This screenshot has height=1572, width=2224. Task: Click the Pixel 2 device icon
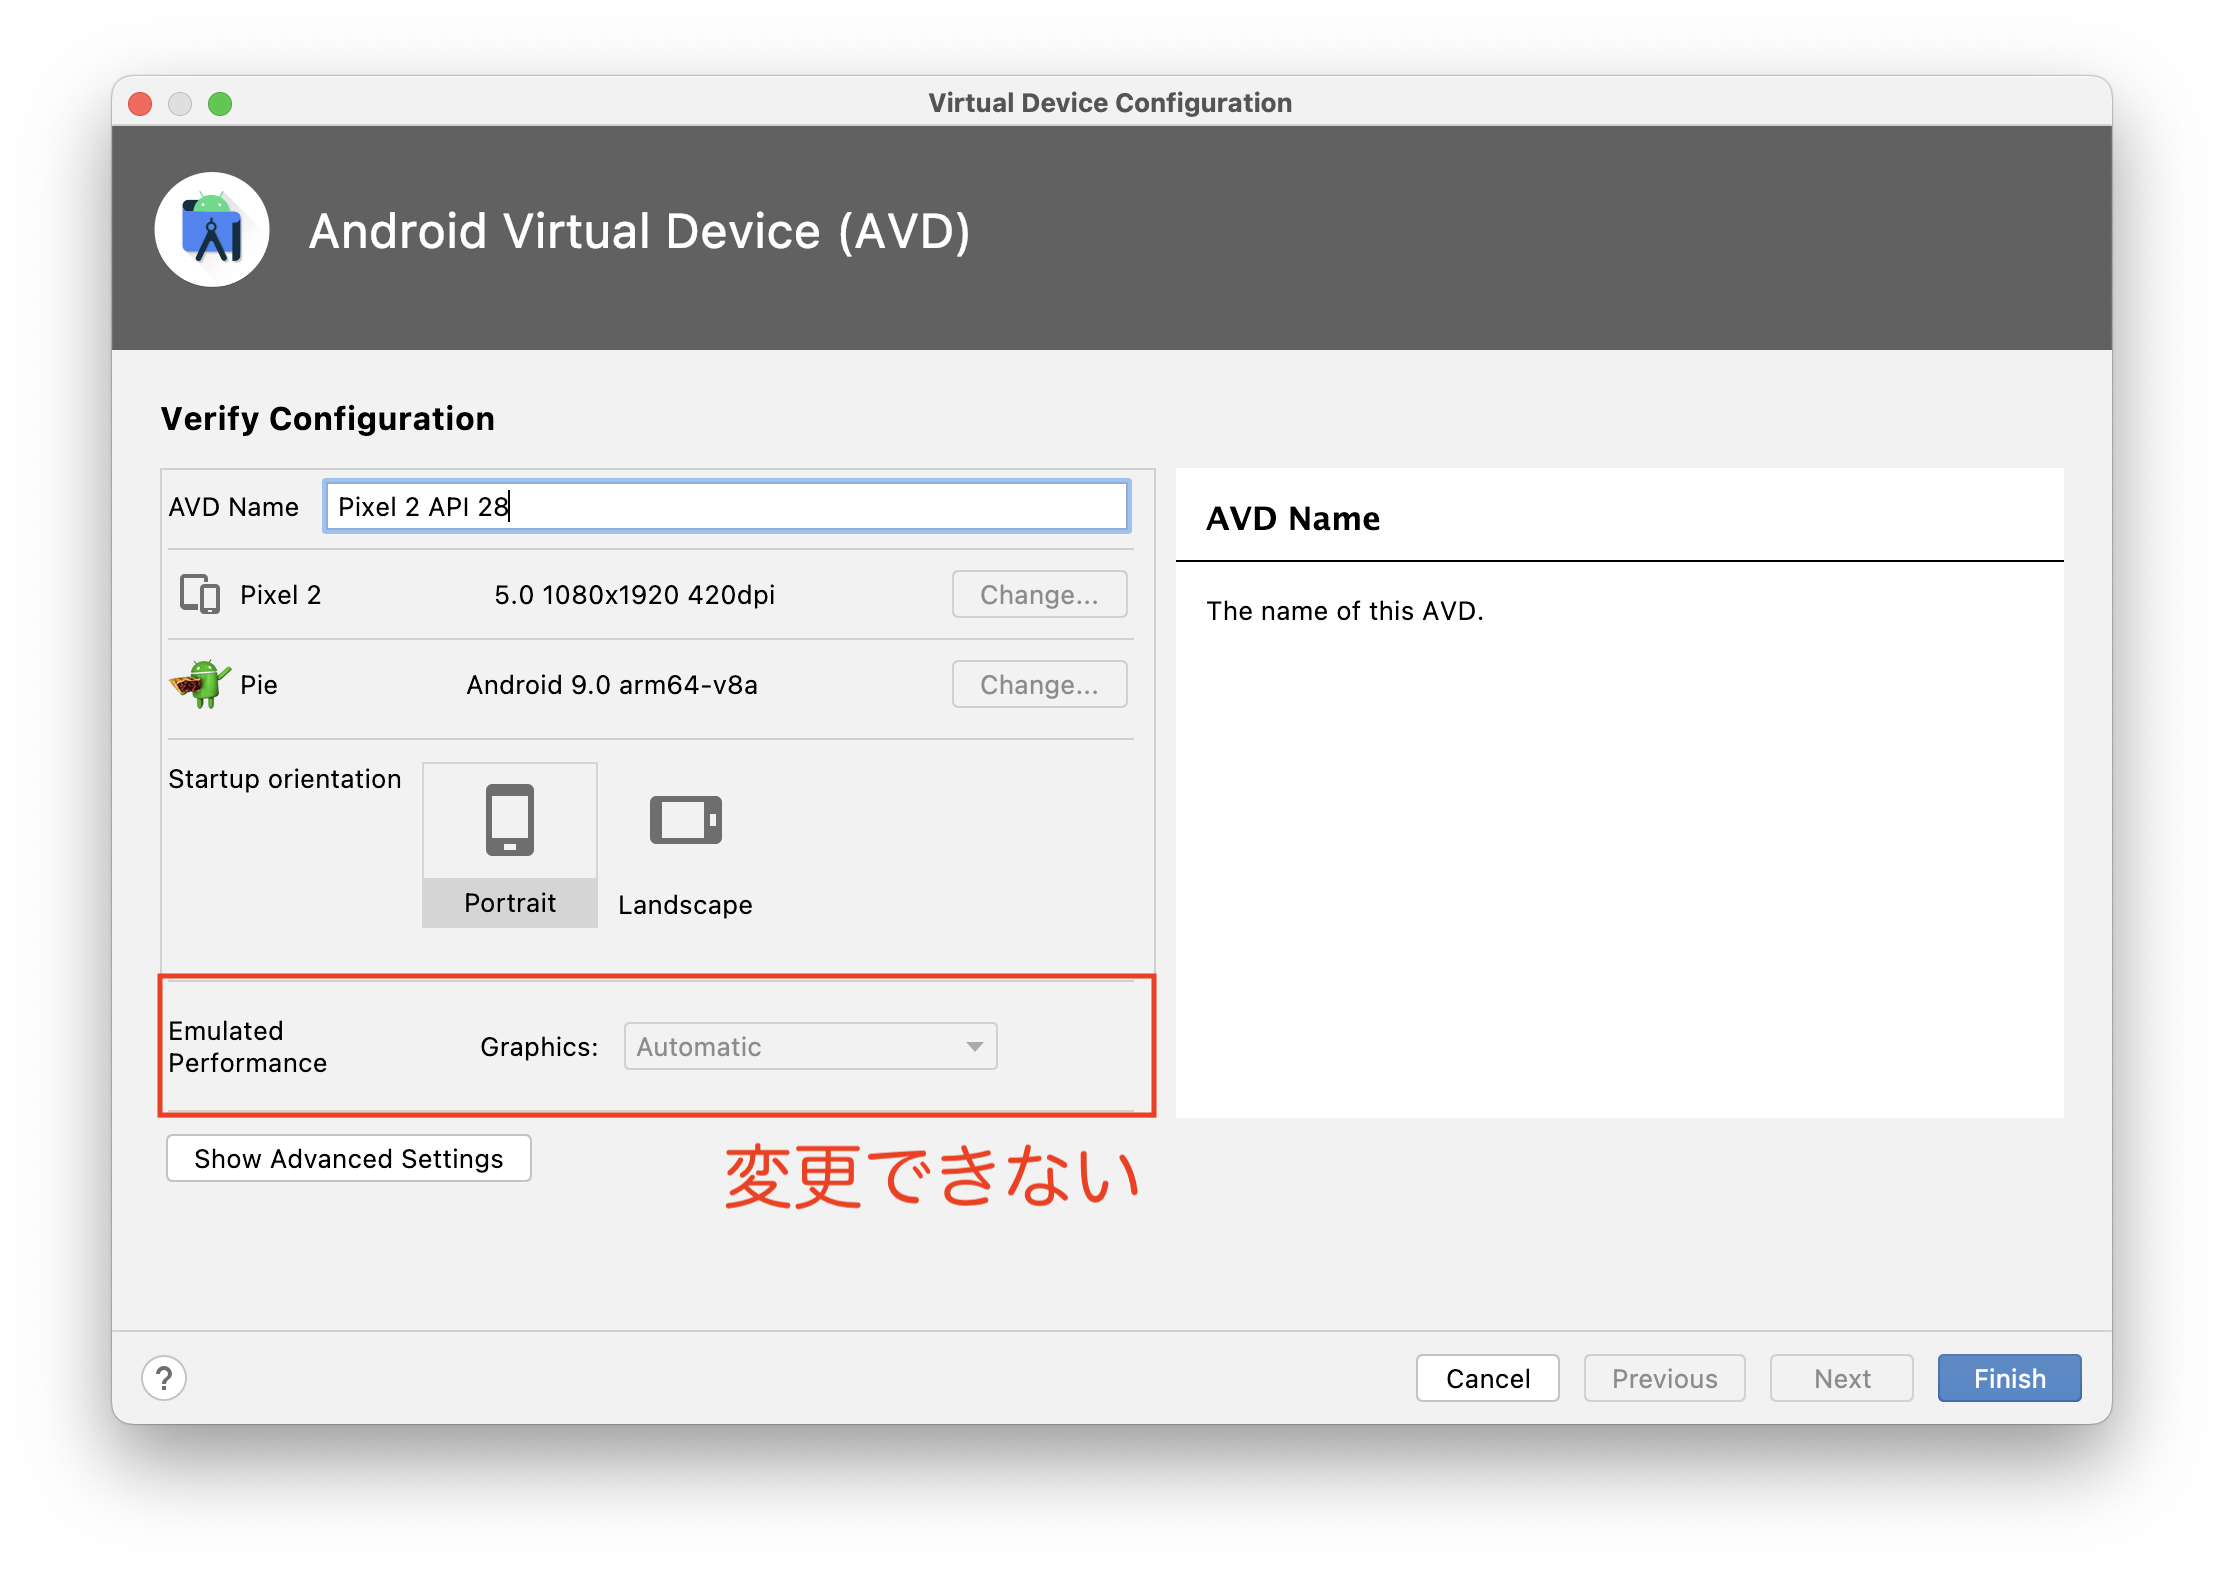(x=200, y=594)
